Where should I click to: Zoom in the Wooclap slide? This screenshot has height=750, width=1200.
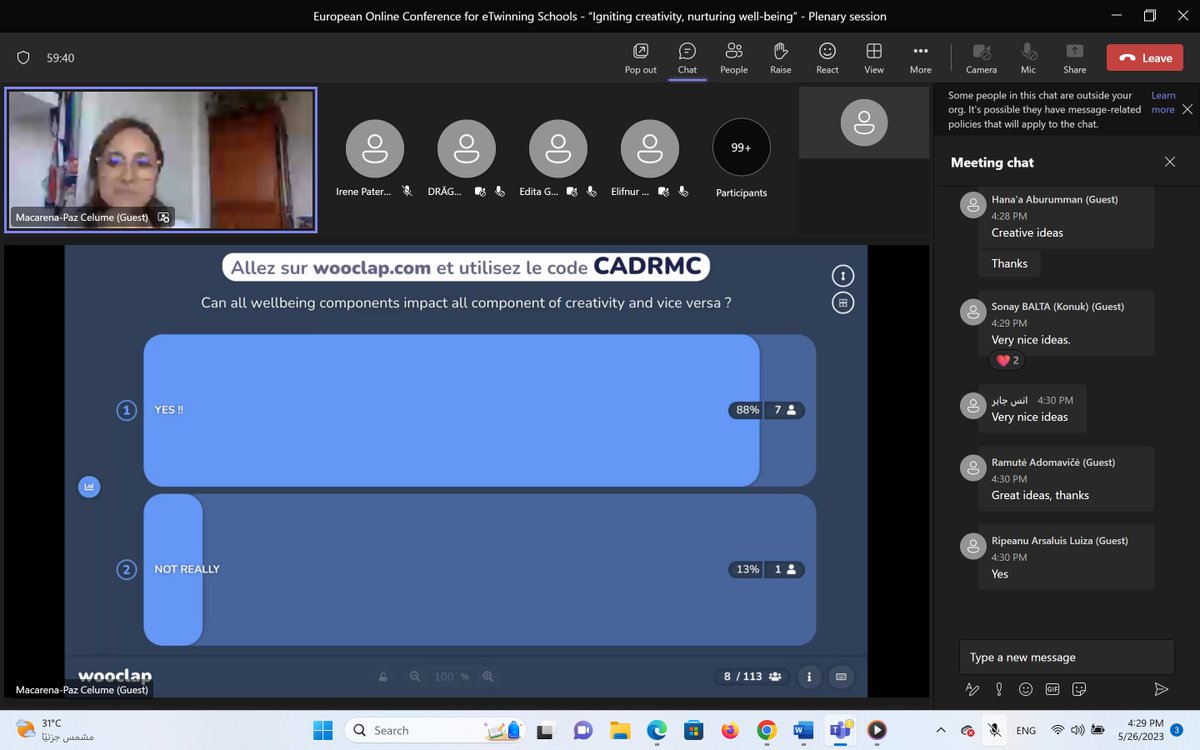pyautogui.click(x=487, y=677)
